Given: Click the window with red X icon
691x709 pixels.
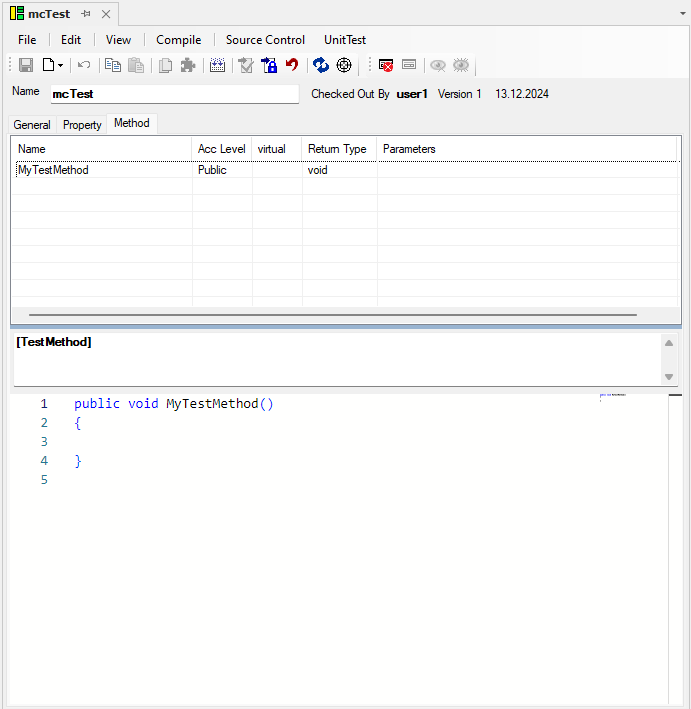Looking at the screenshot, I should coord(386,65).
